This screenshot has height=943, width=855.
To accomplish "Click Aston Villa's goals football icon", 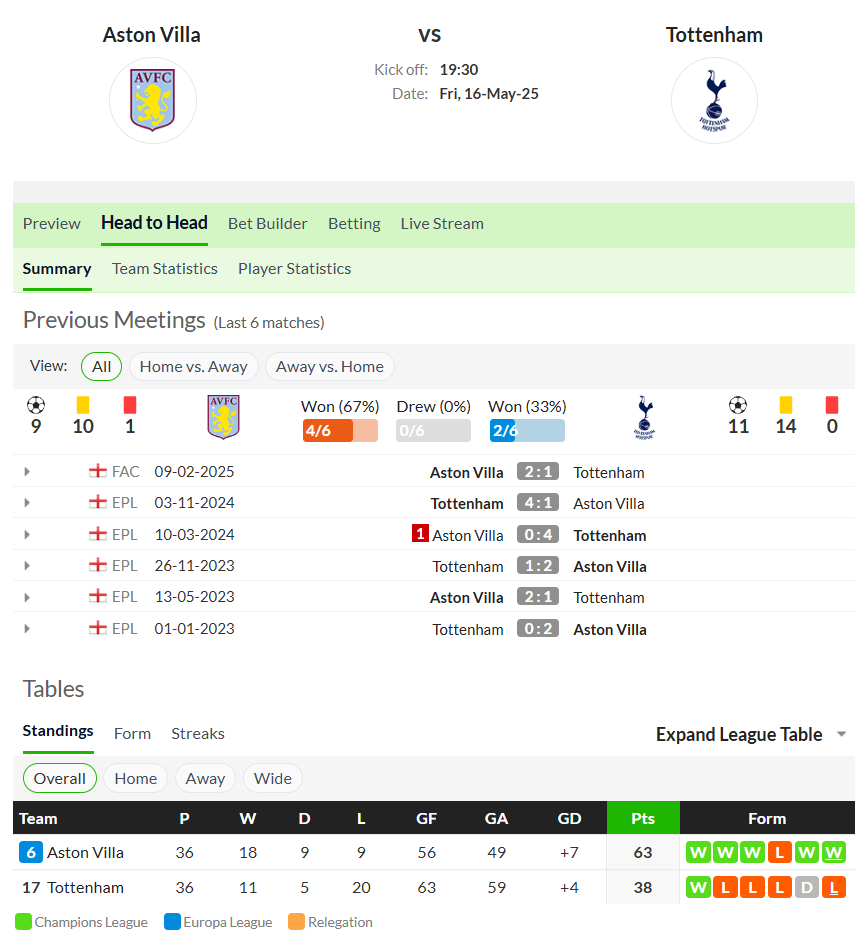I will coord(36,405).
